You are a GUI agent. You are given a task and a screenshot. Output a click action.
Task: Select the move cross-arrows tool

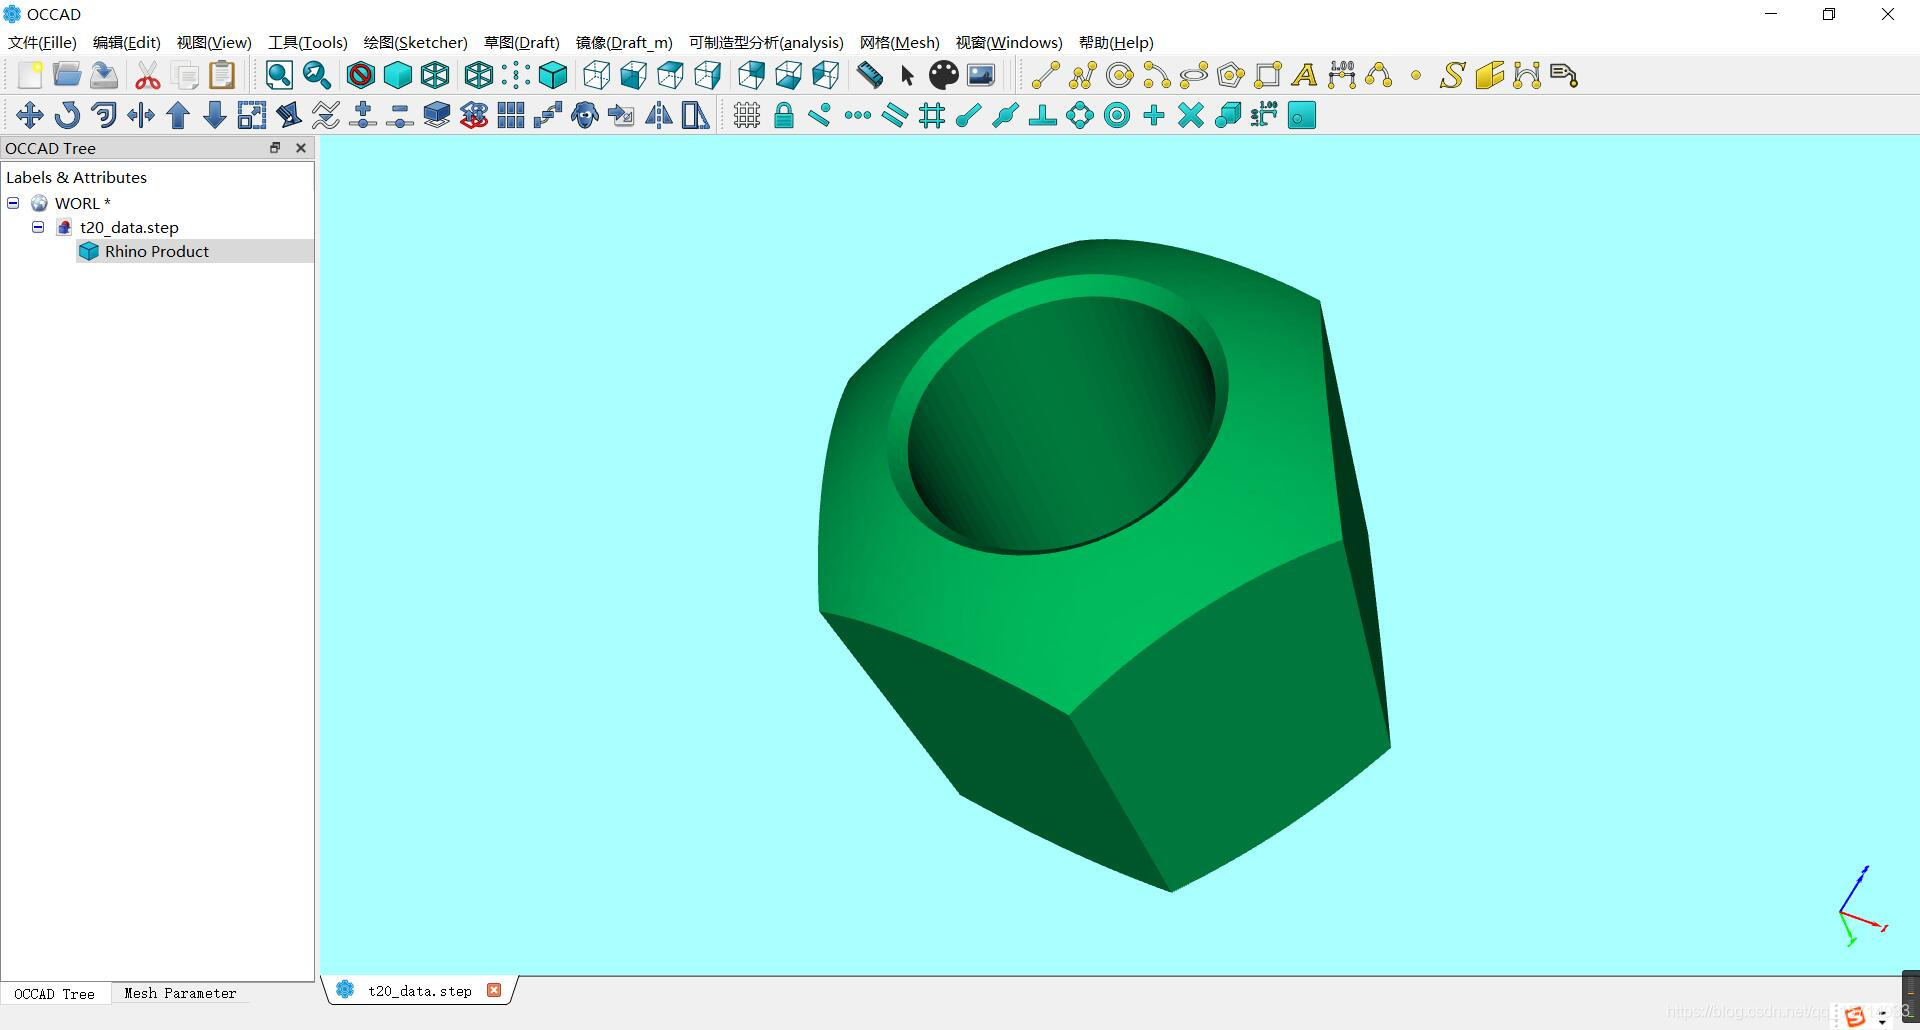click(30, 116)
